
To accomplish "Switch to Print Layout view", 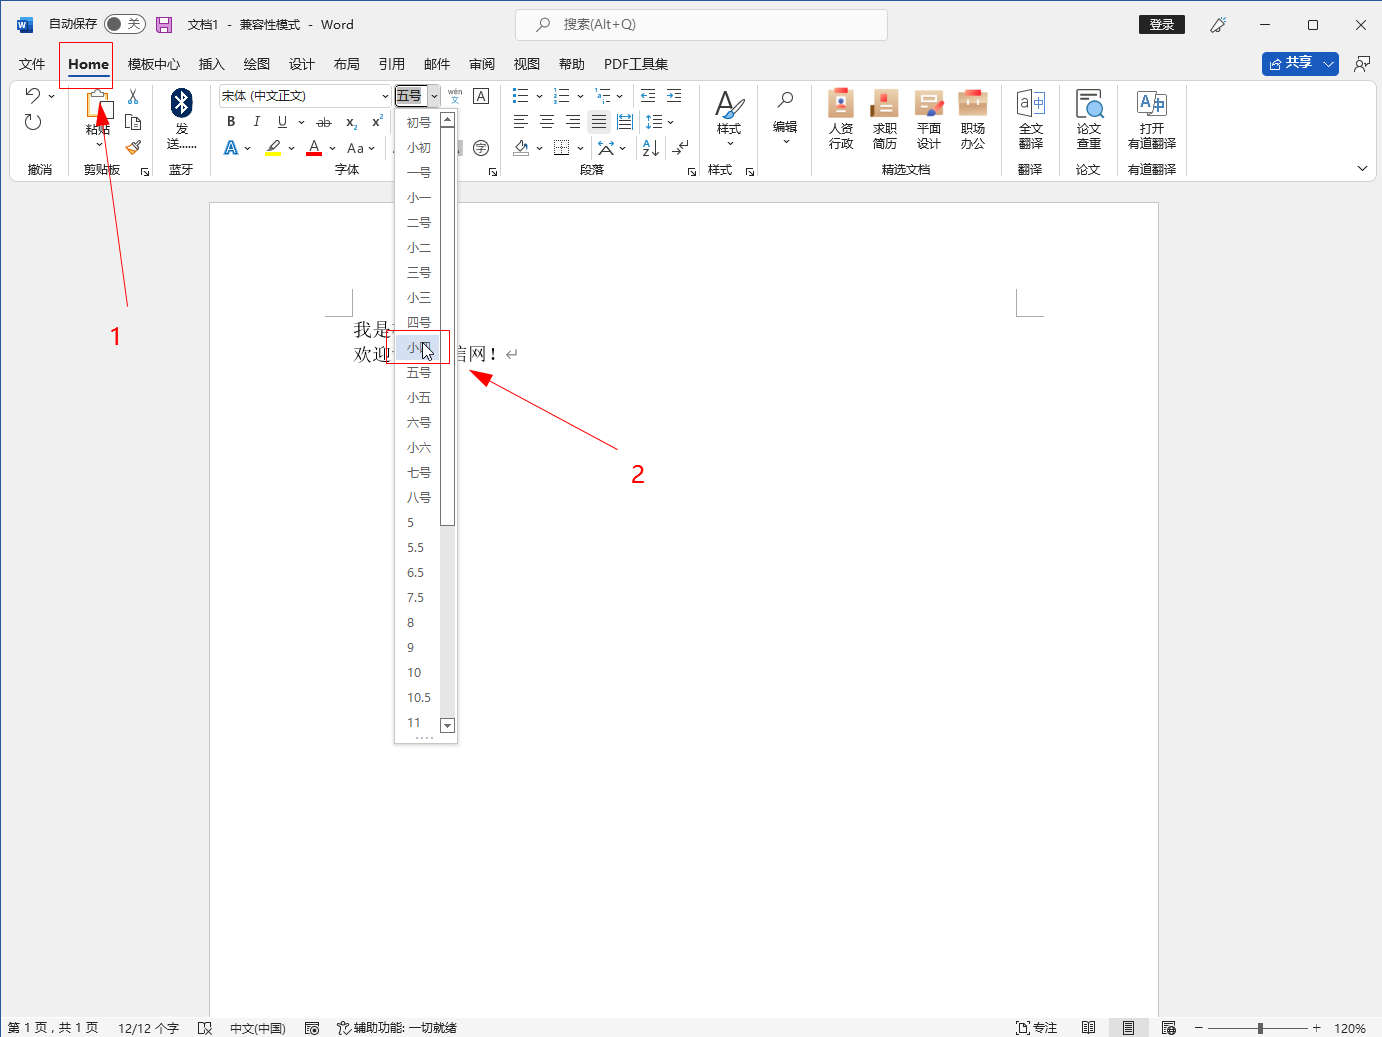I will click(1128, 1028).
